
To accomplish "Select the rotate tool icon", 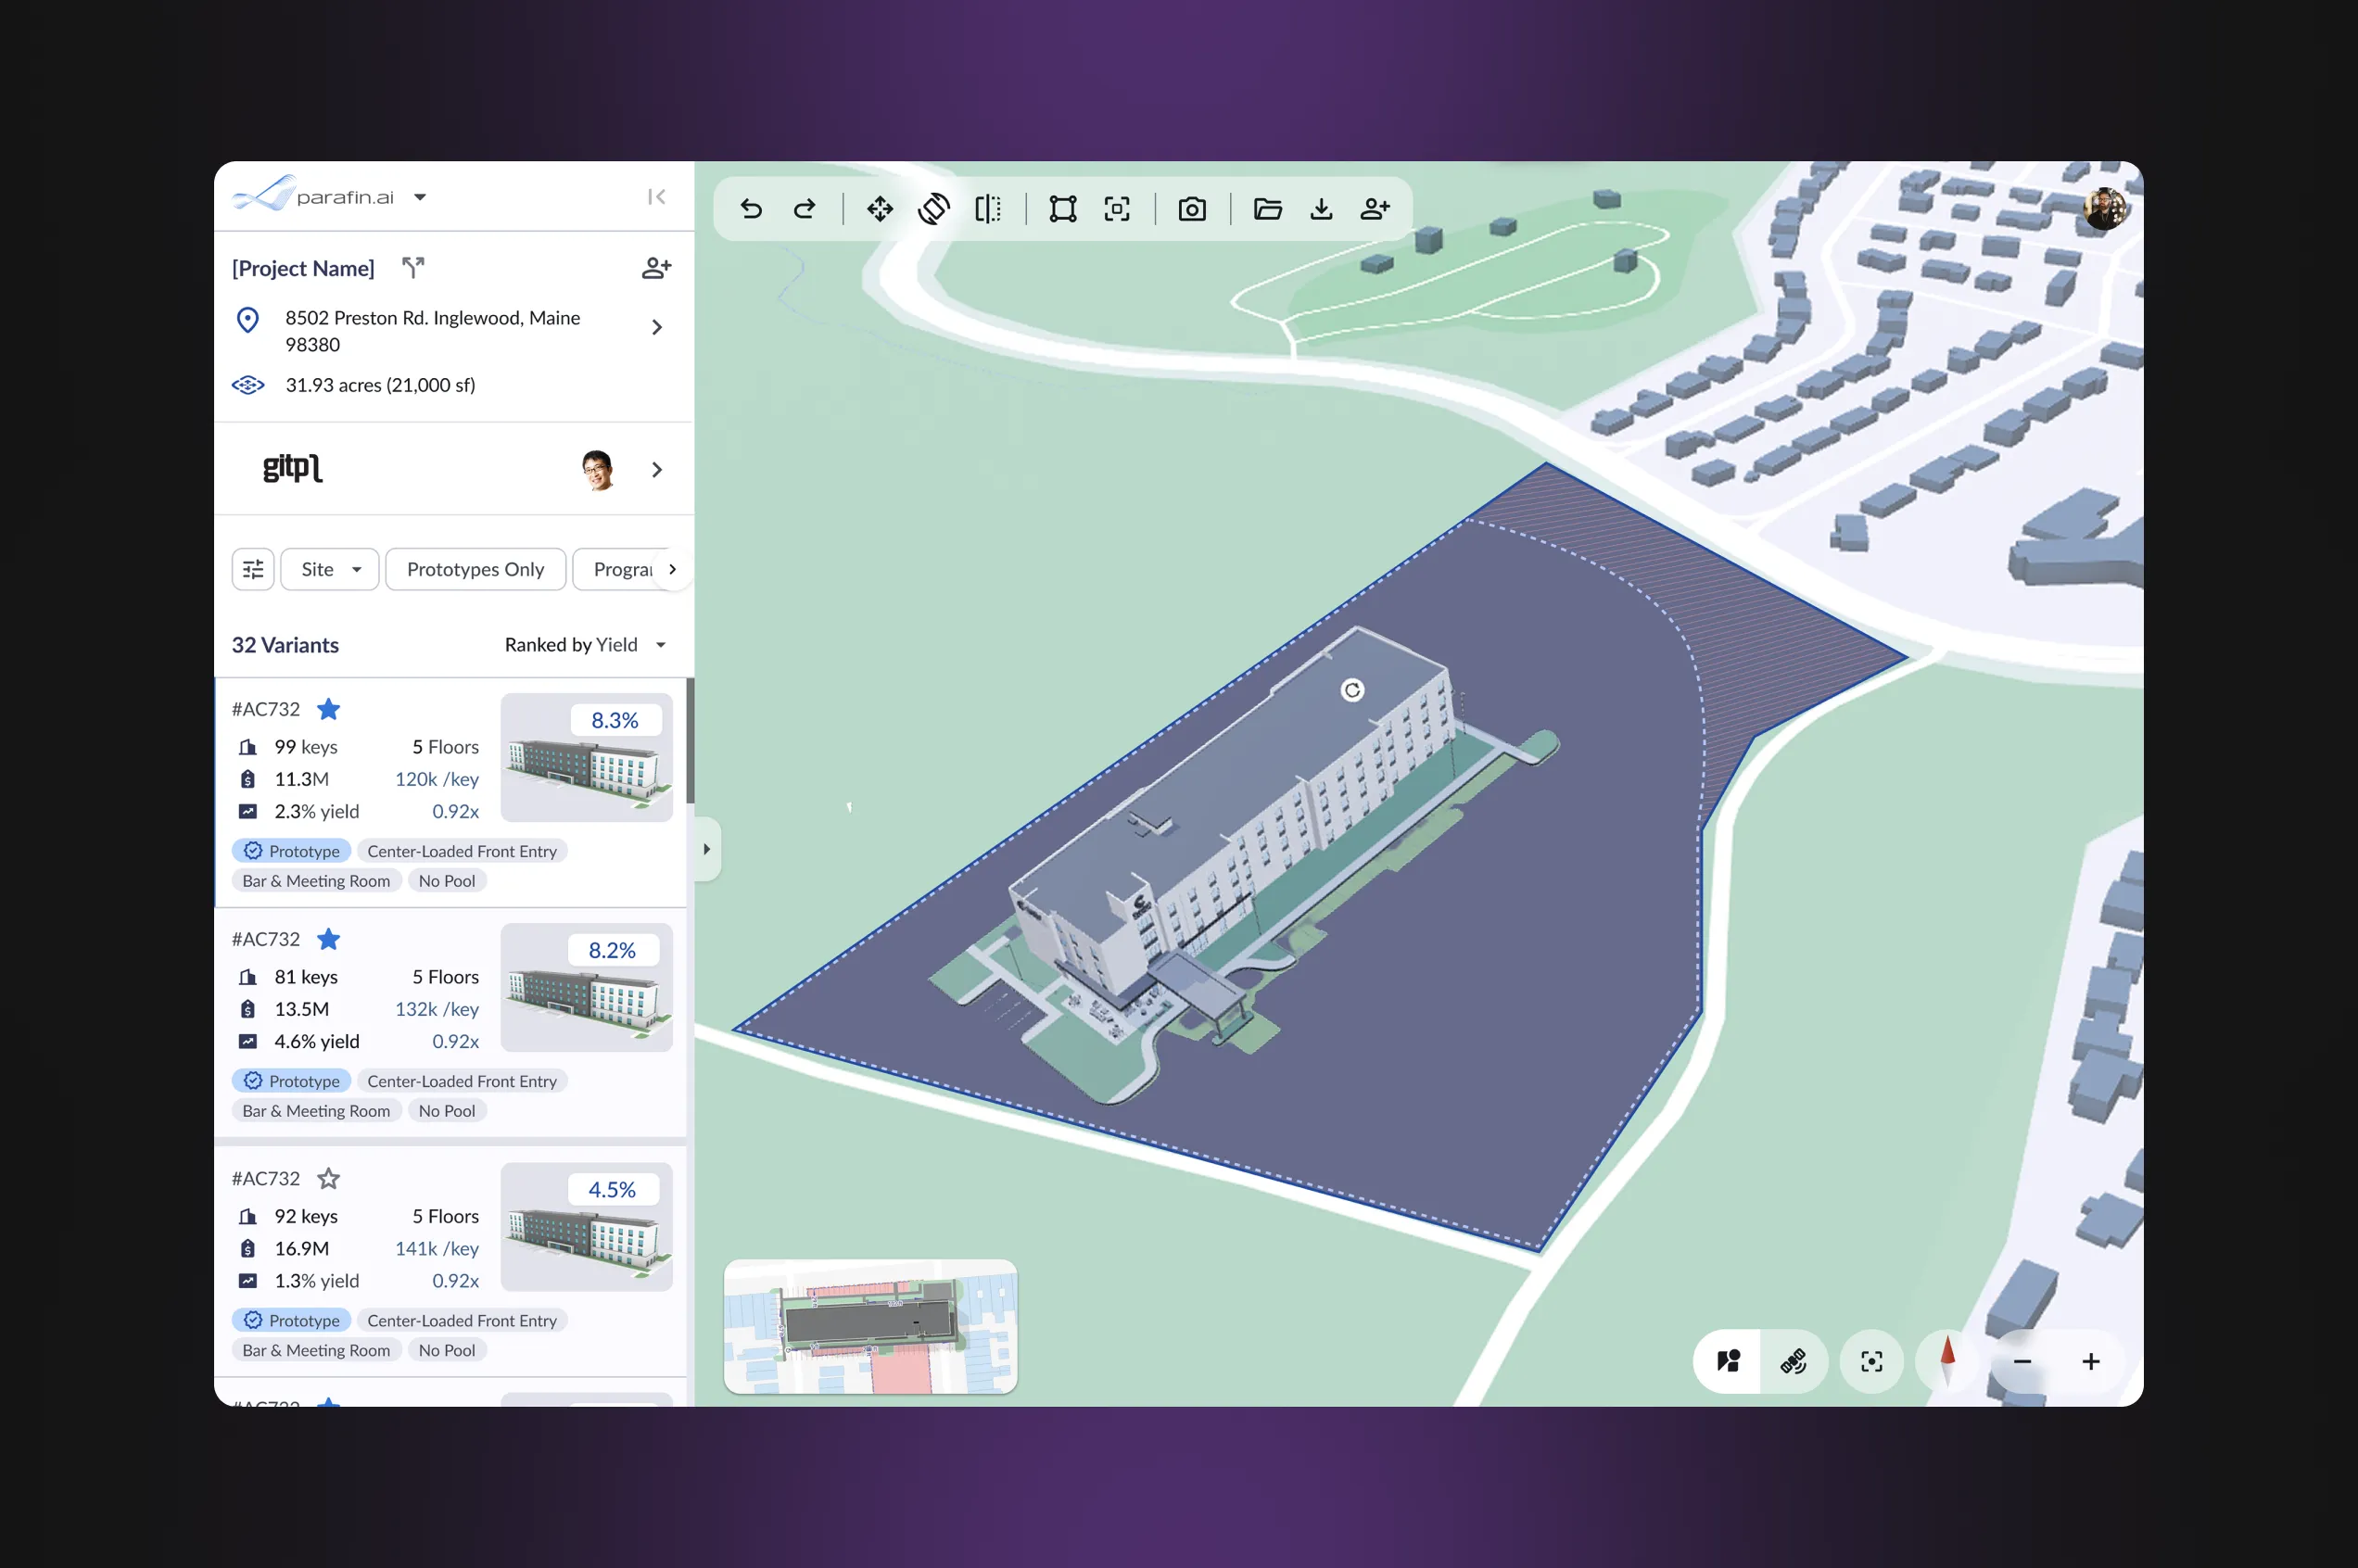I will [x=933, y=209].
